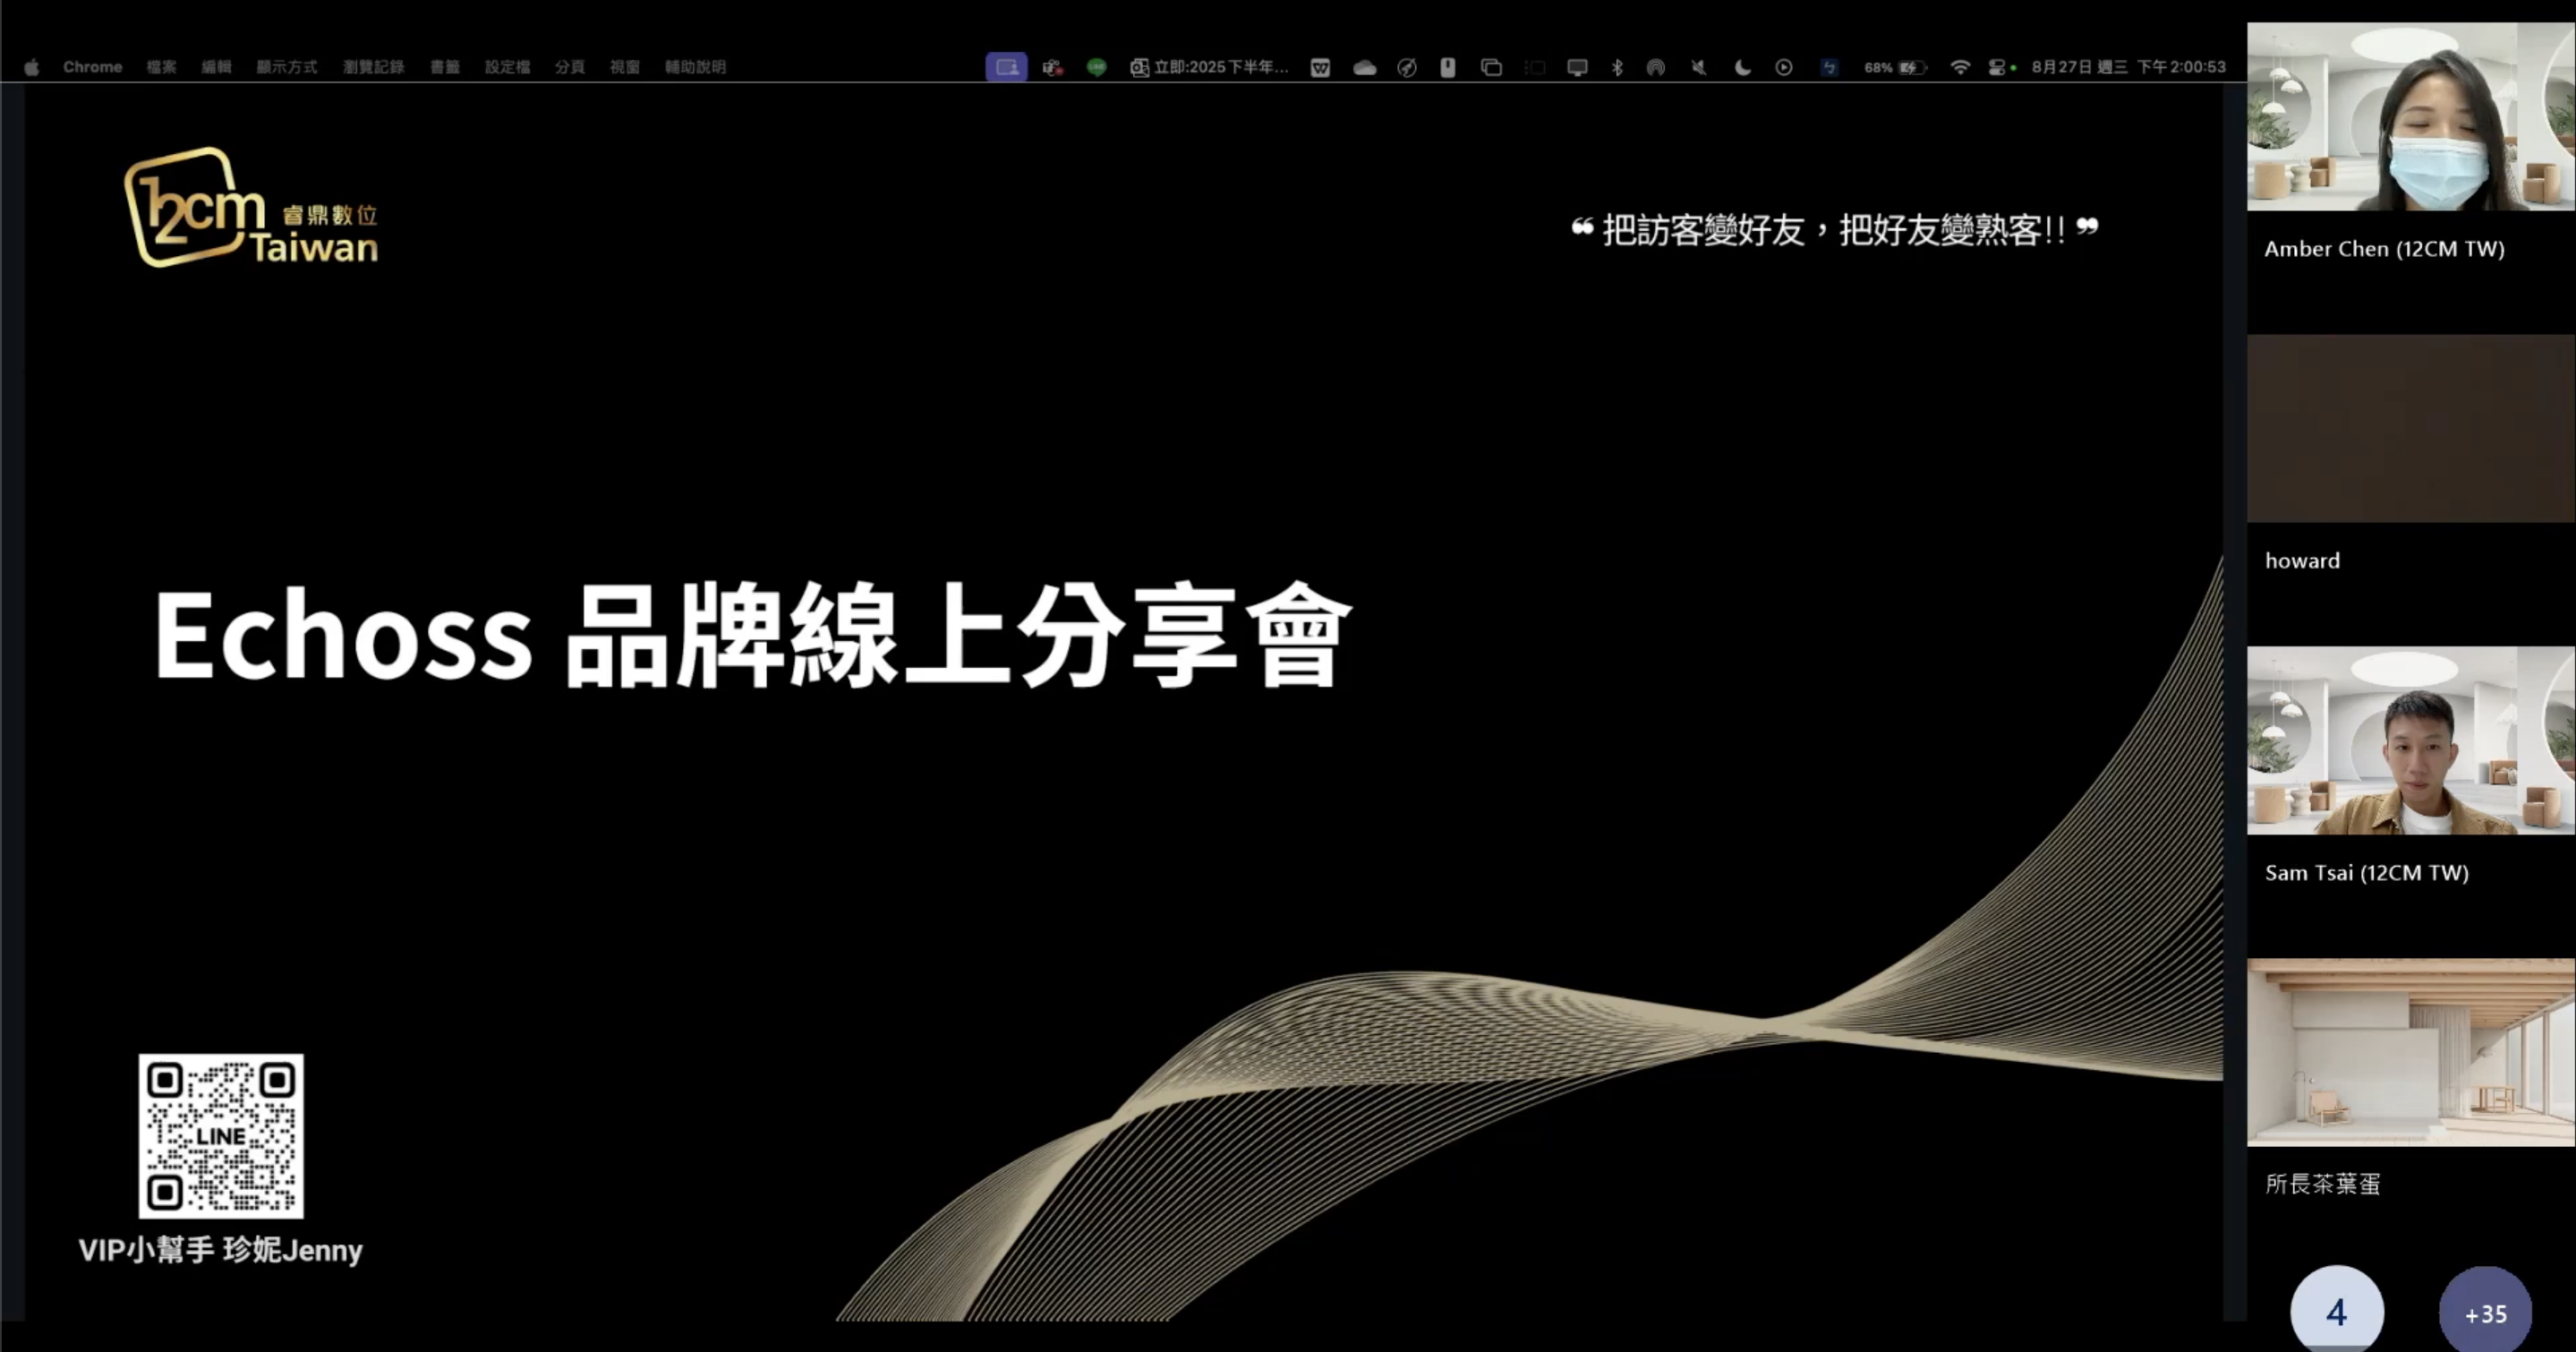Click the name label howard
This screenshot has height=1352, width=2576.
2302,561
